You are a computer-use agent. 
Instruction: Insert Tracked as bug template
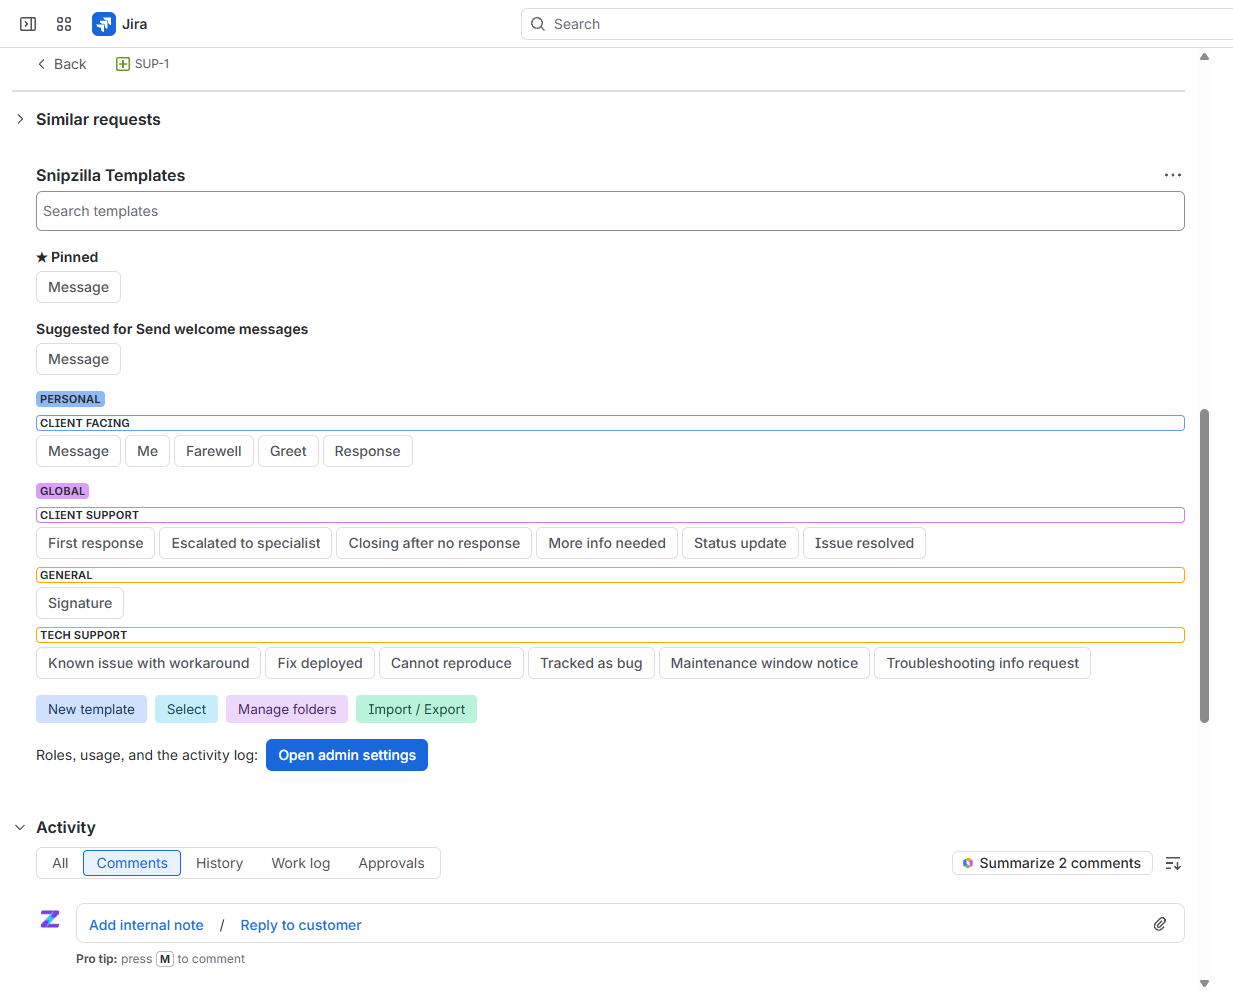tap(591, 663)
